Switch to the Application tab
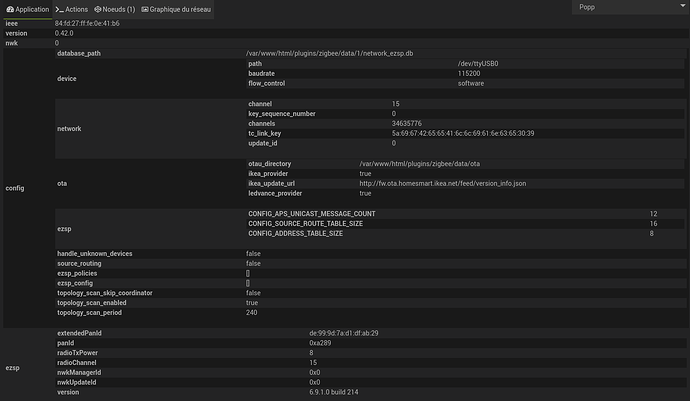This screenshot has width=690, height=401. point(27,9)
